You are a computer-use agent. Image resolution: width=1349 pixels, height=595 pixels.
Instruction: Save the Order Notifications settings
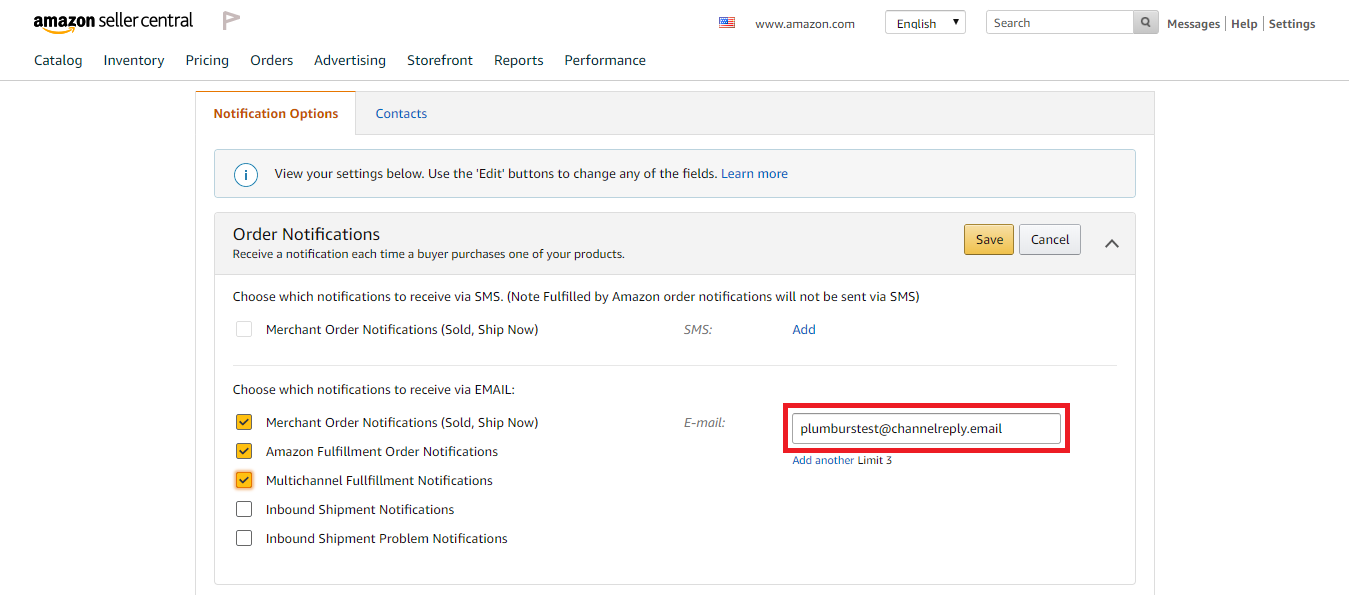coord(989,240)
